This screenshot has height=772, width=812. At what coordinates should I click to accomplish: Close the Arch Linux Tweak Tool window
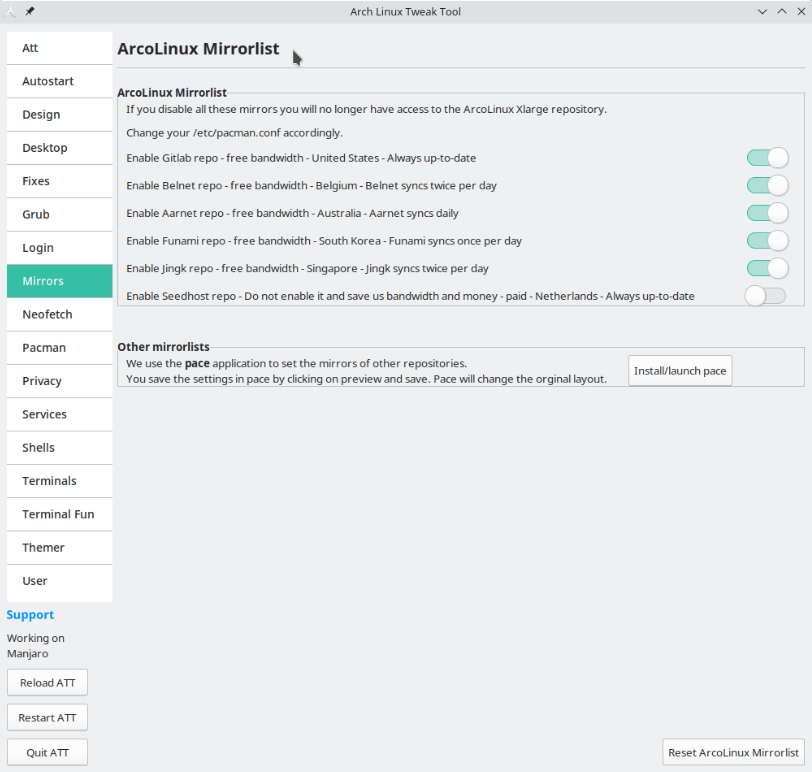801,11
